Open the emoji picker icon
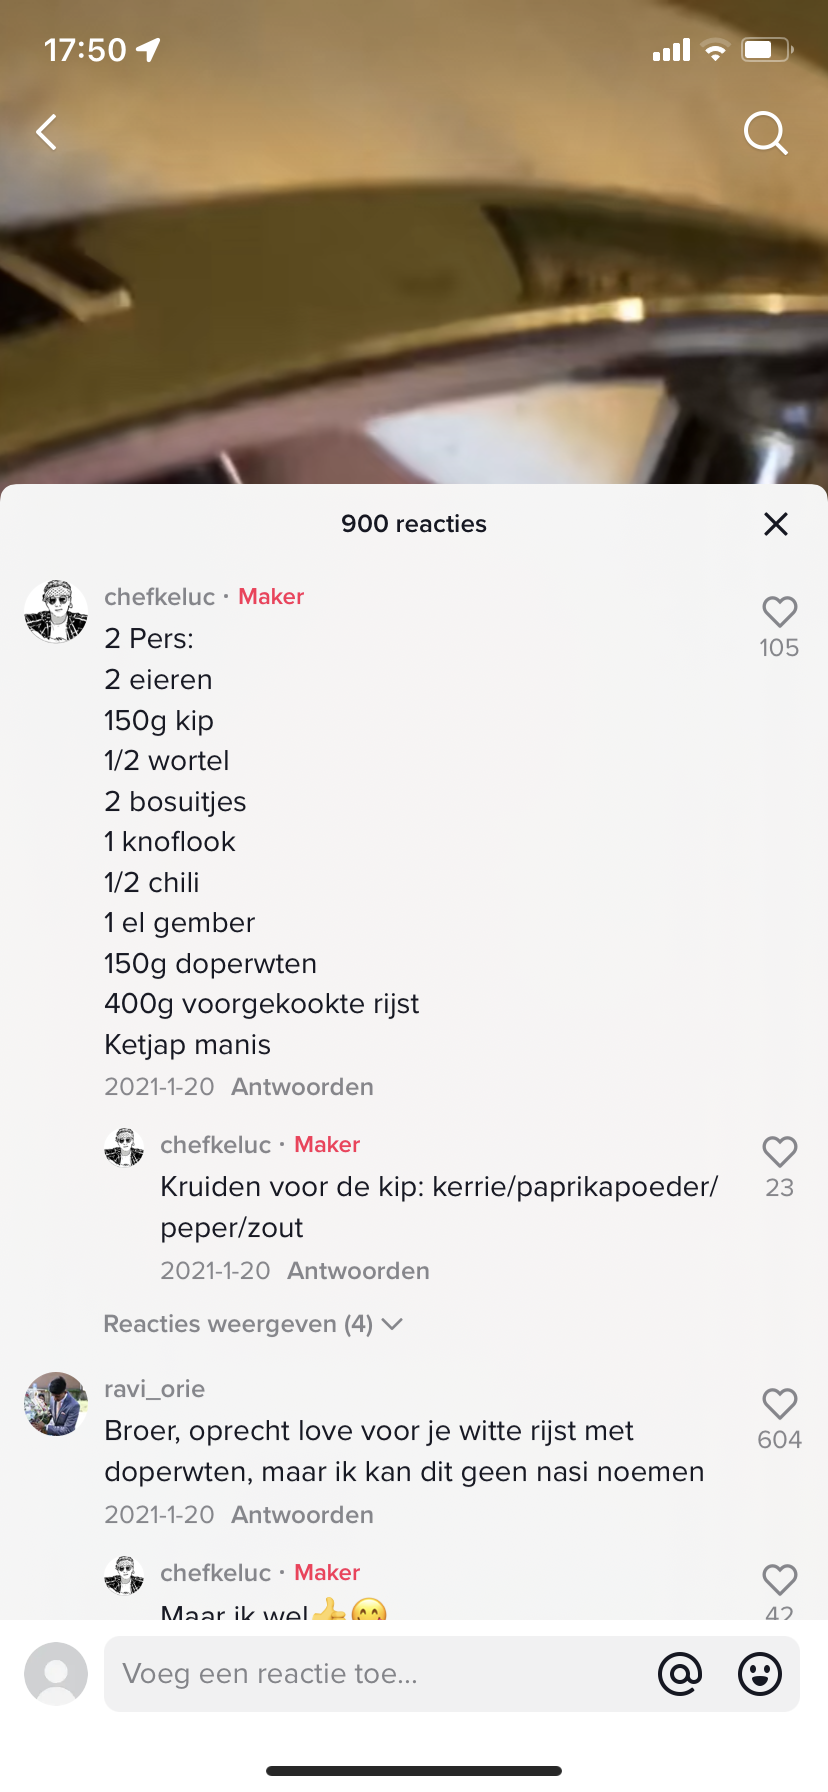 [x=760, y=1674]
